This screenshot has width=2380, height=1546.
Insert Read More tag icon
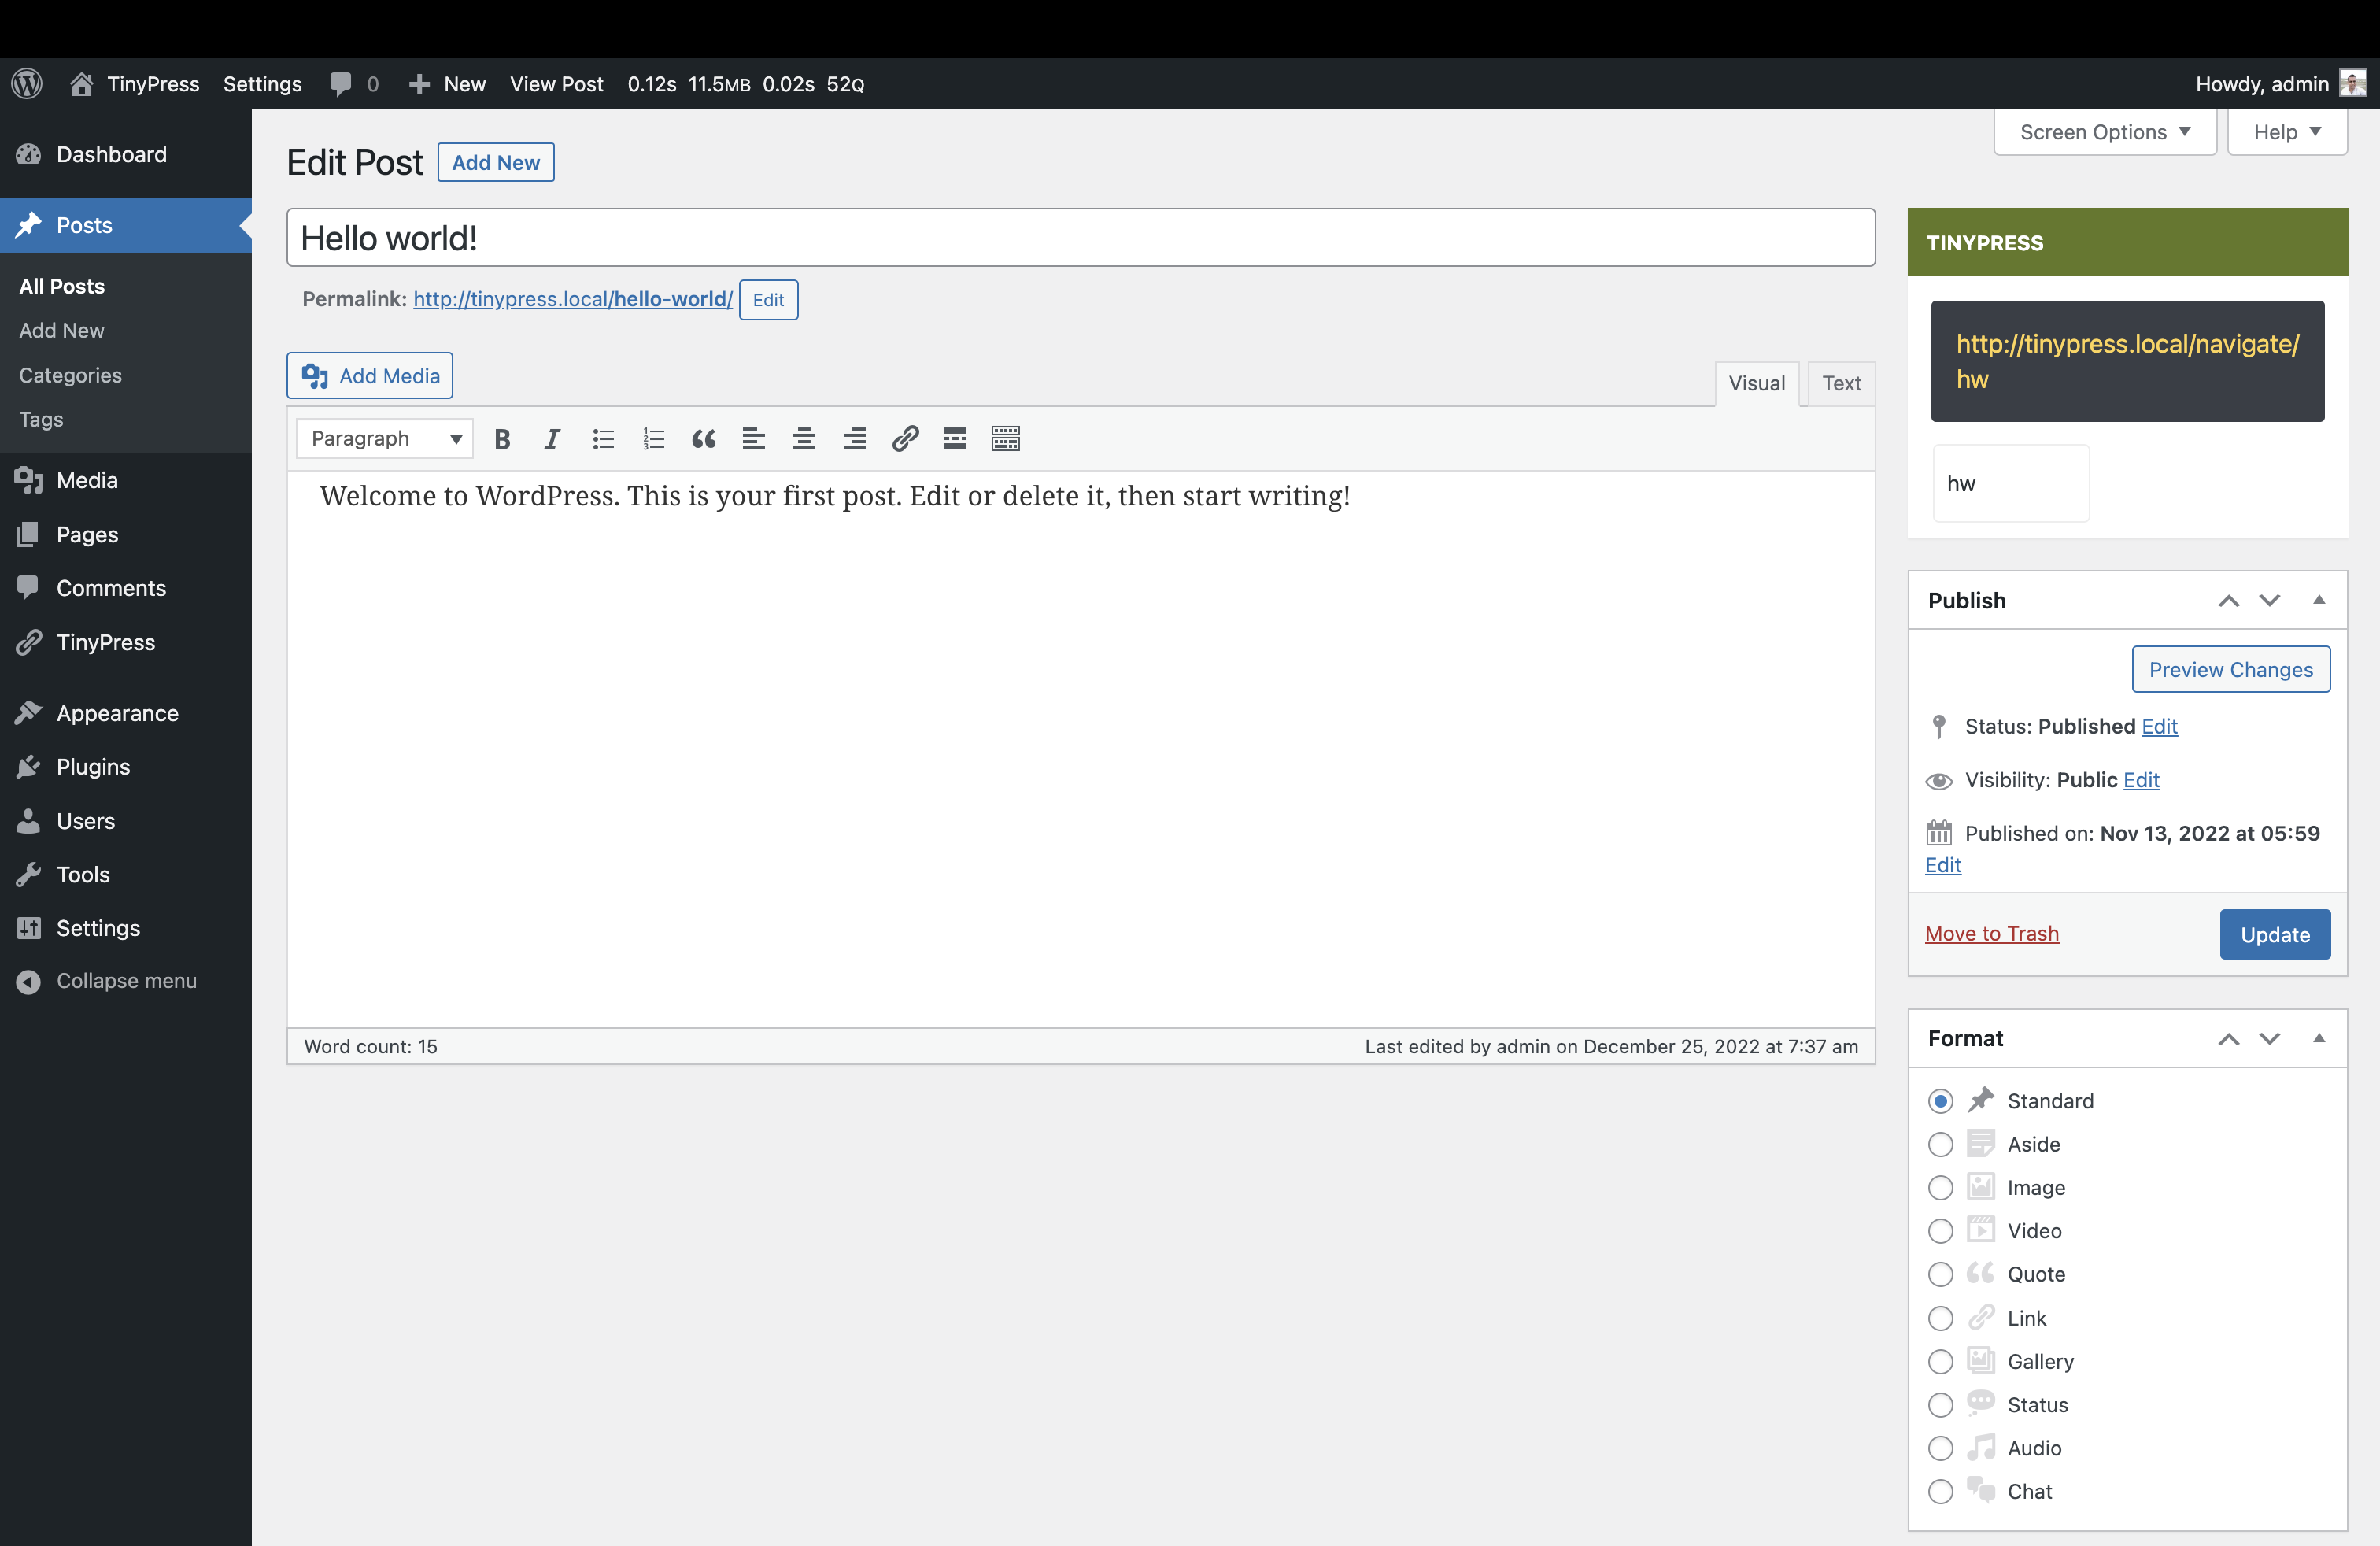[x=955, y=439]
